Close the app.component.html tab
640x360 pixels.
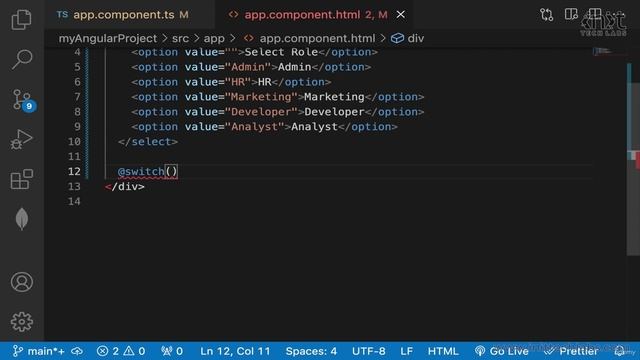pos(401,15)
